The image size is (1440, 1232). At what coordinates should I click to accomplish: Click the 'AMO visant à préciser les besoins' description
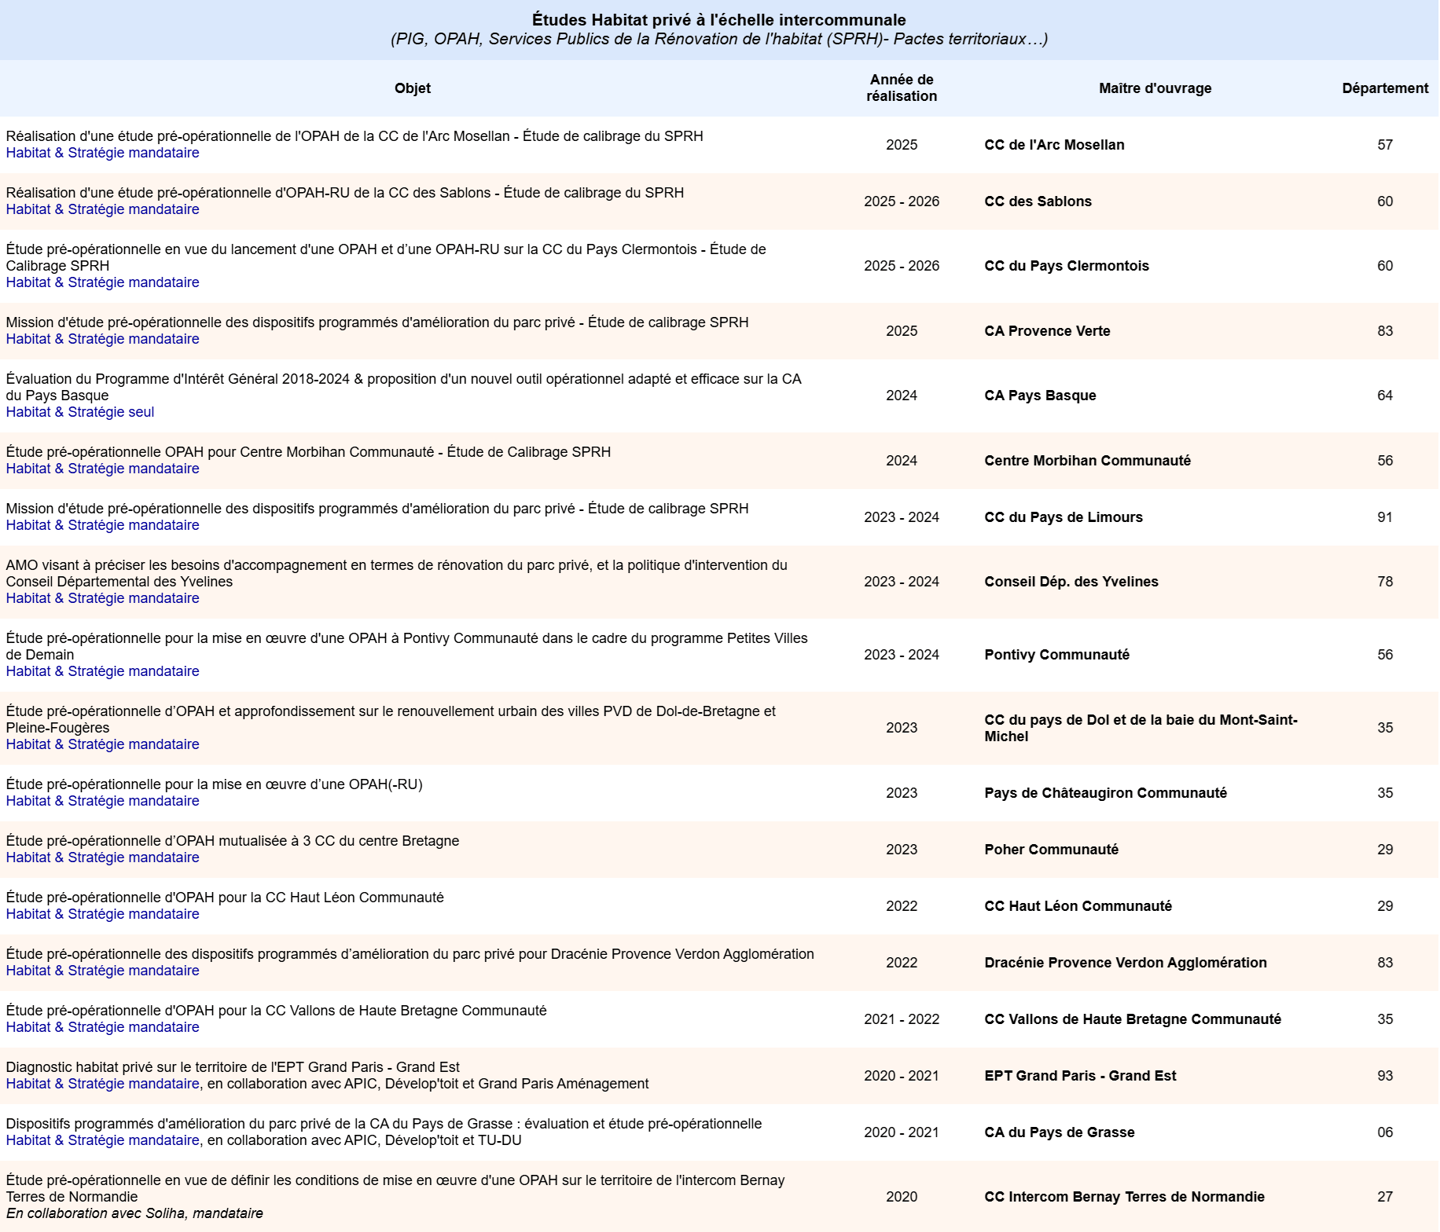click(397, 574)
